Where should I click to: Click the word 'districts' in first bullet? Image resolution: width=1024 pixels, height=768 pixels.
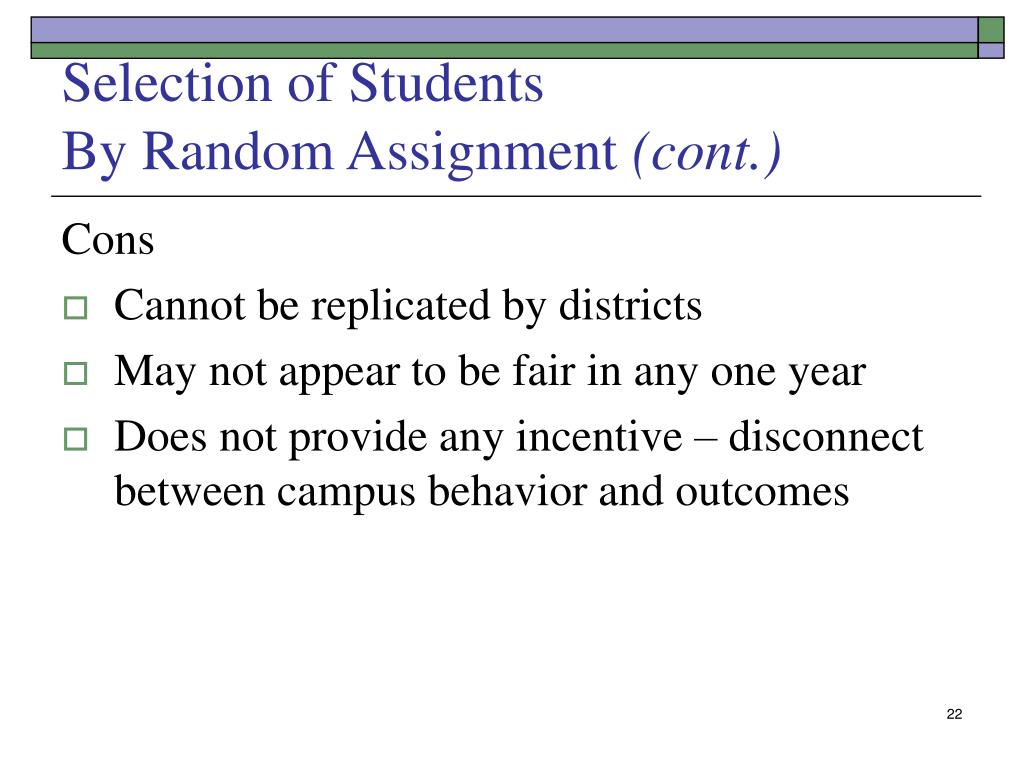click(x=630, y=305)
